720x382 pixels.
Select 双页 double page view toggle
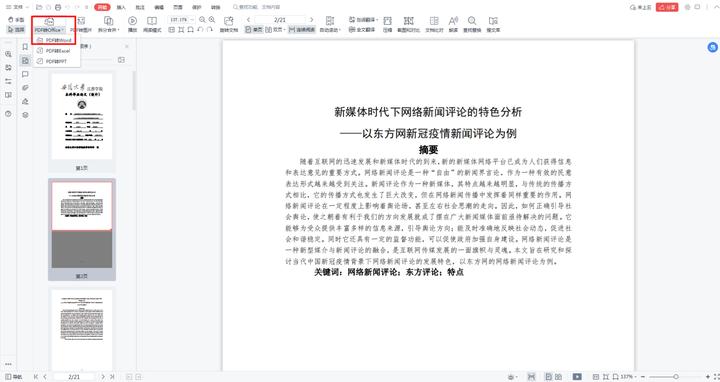(x=276, y=29)
